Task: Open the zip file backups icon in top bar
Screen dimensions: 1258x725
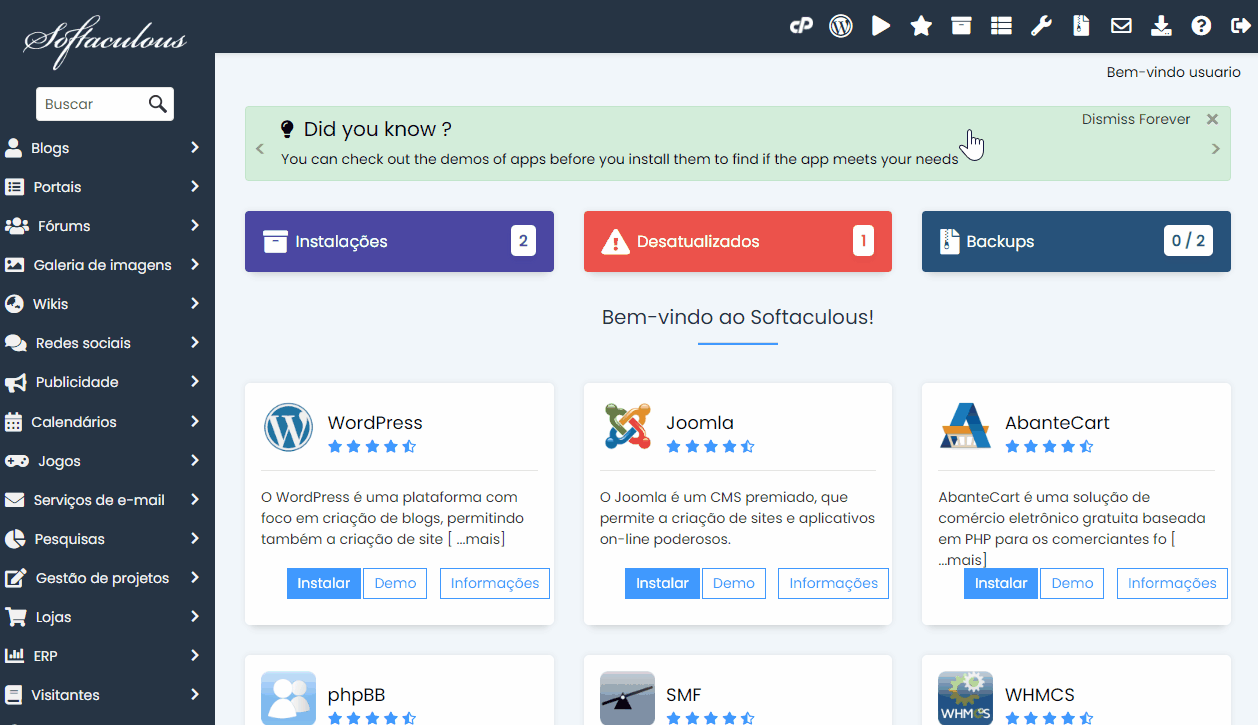Action: pyautogui.click(x=1081, y=26)
